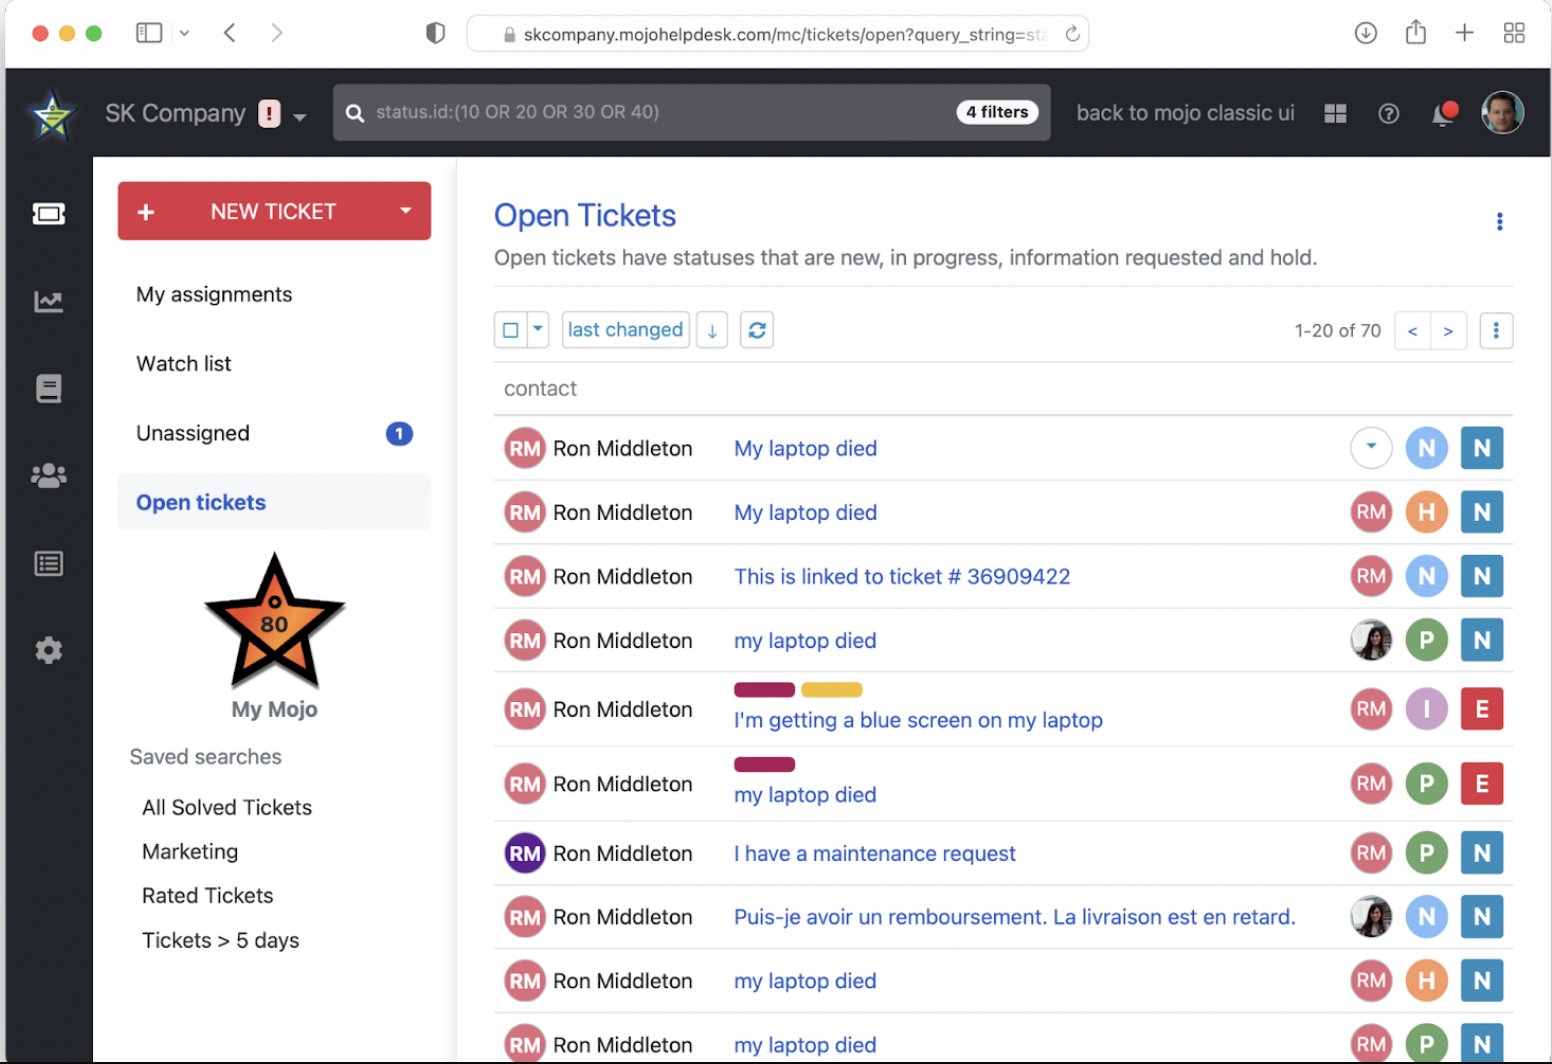1552x1064 pixels.
Task: Switch to the Open tickets view
Action: point(200,501)
